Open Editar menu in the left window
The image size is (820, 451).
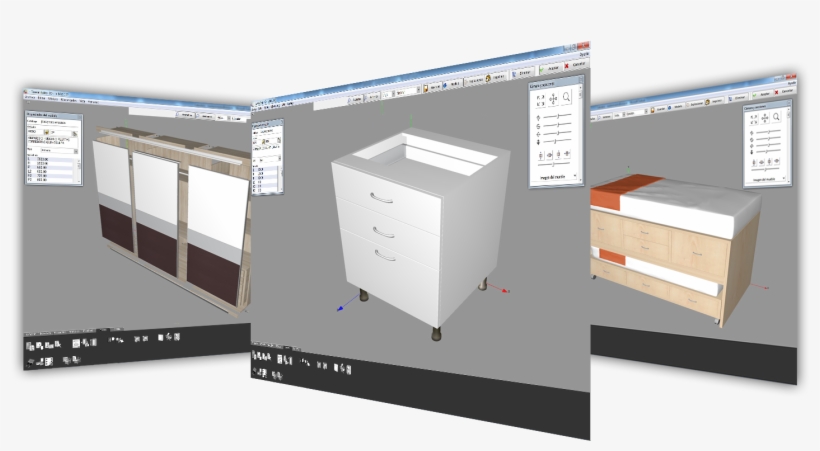[x=41, y=98]
